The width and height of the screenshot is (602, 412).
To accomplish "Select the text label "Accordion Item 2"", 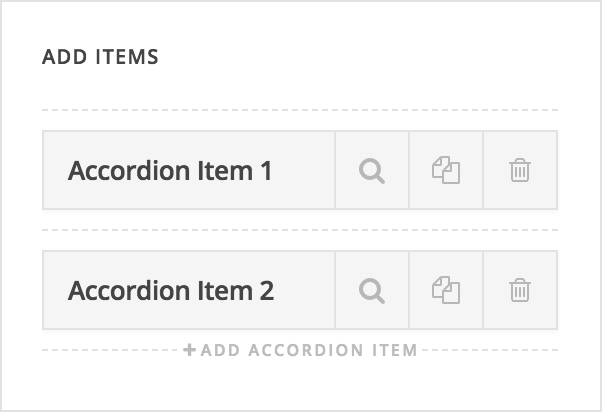I will tap(171, 291).
